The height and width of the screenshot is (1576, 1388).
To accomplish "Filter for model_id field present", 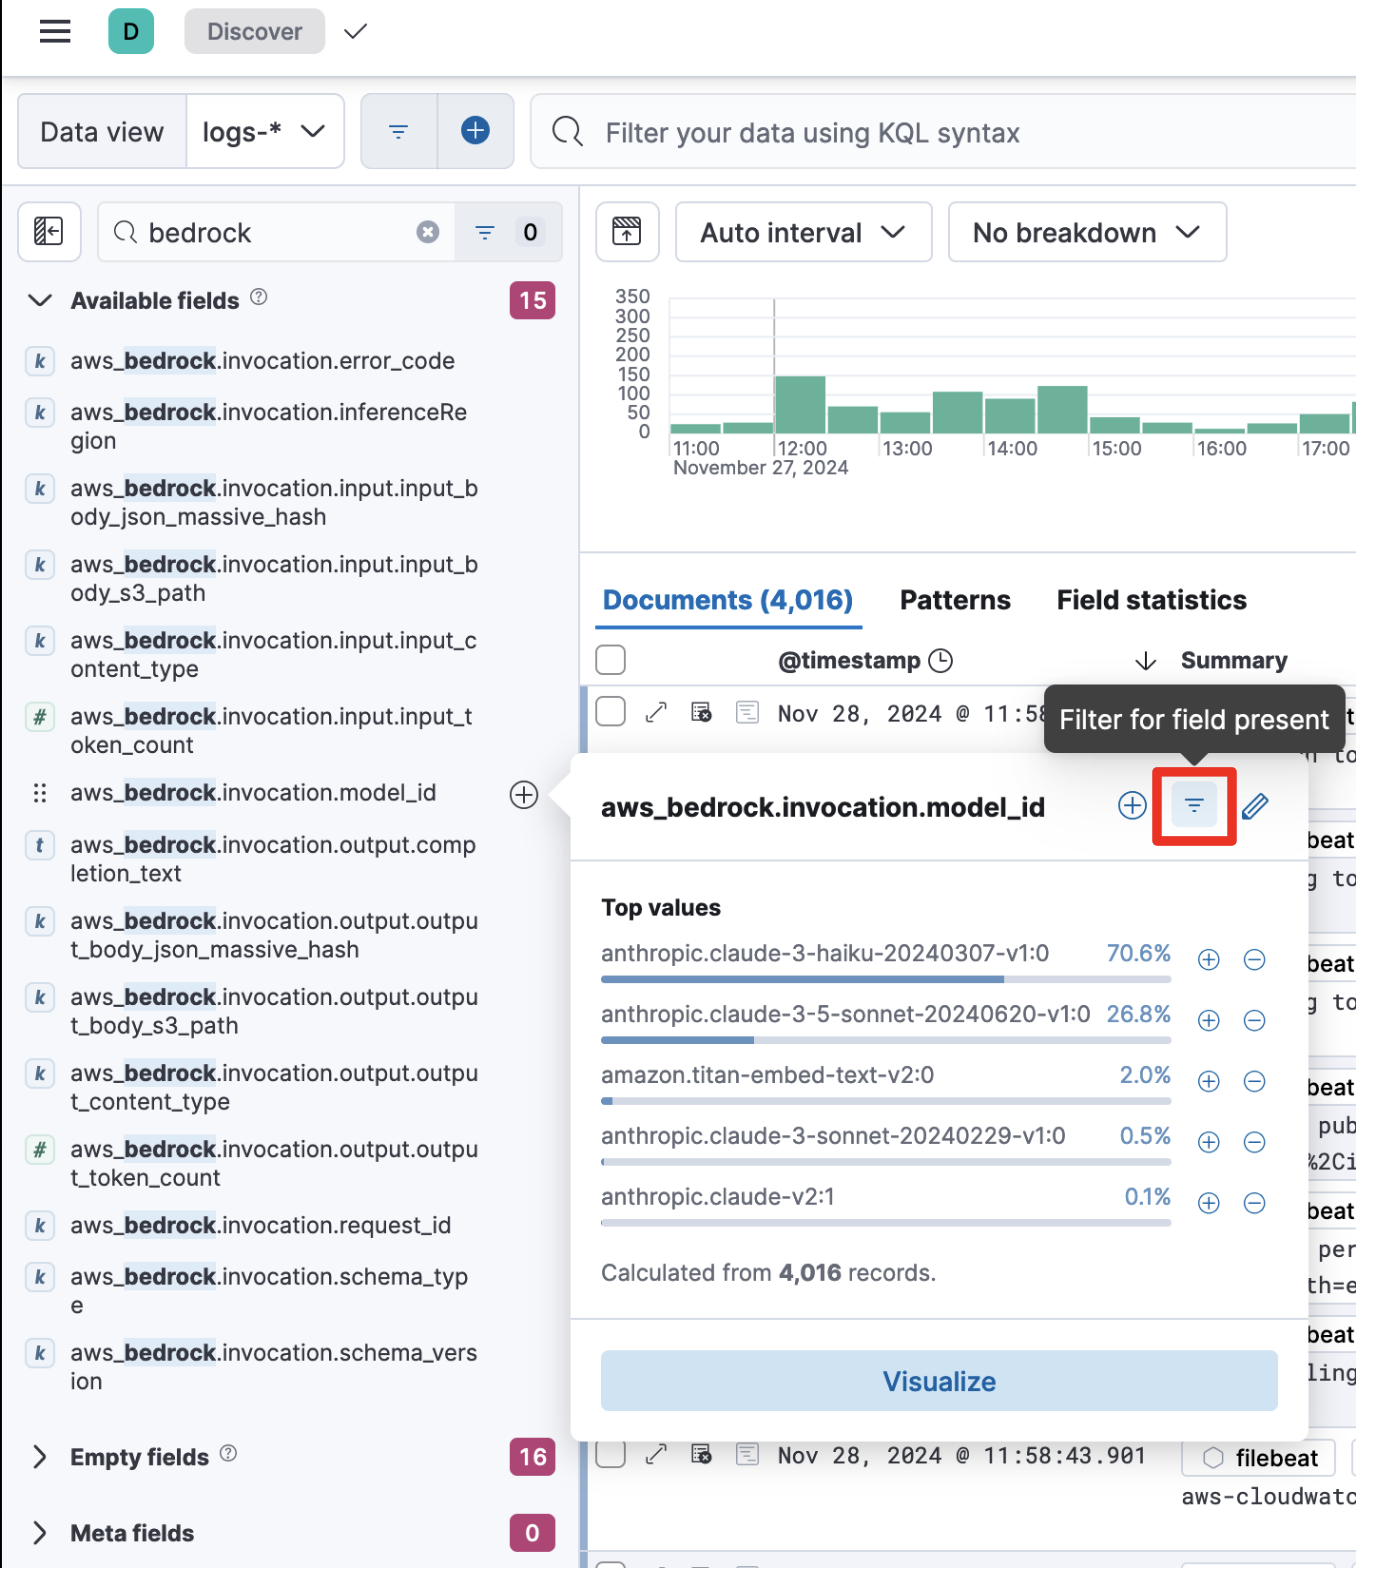I will pos(1194,805).
